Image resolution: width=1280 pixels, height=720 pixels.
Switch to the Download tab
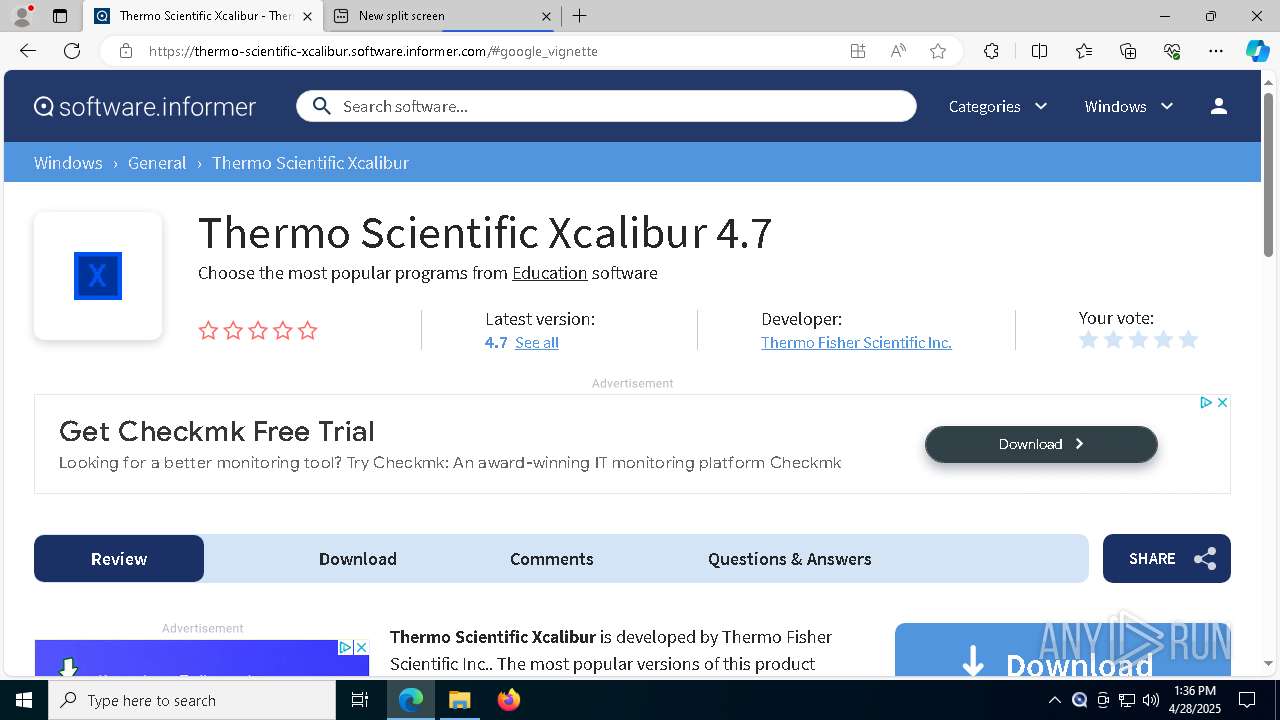coord(358,559)
